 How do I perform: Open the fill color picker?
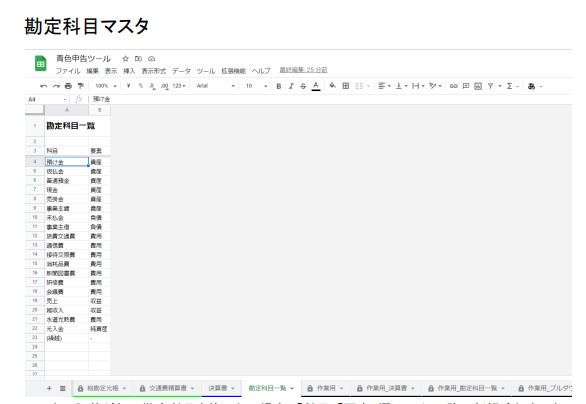coord(332,86)
